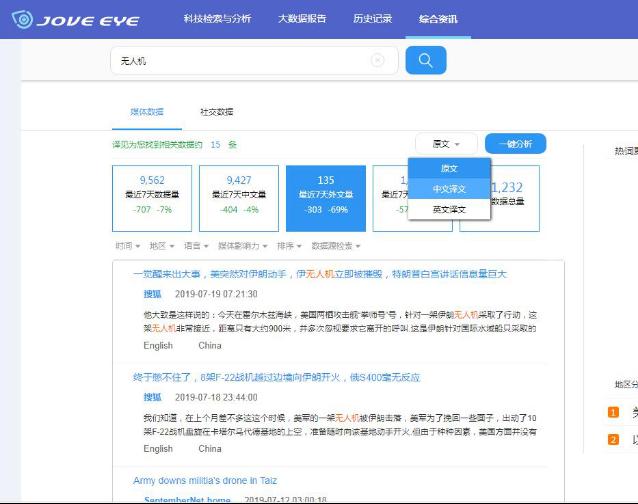
Task: Clear the search box with the X icon
Action: click(377, 60)
